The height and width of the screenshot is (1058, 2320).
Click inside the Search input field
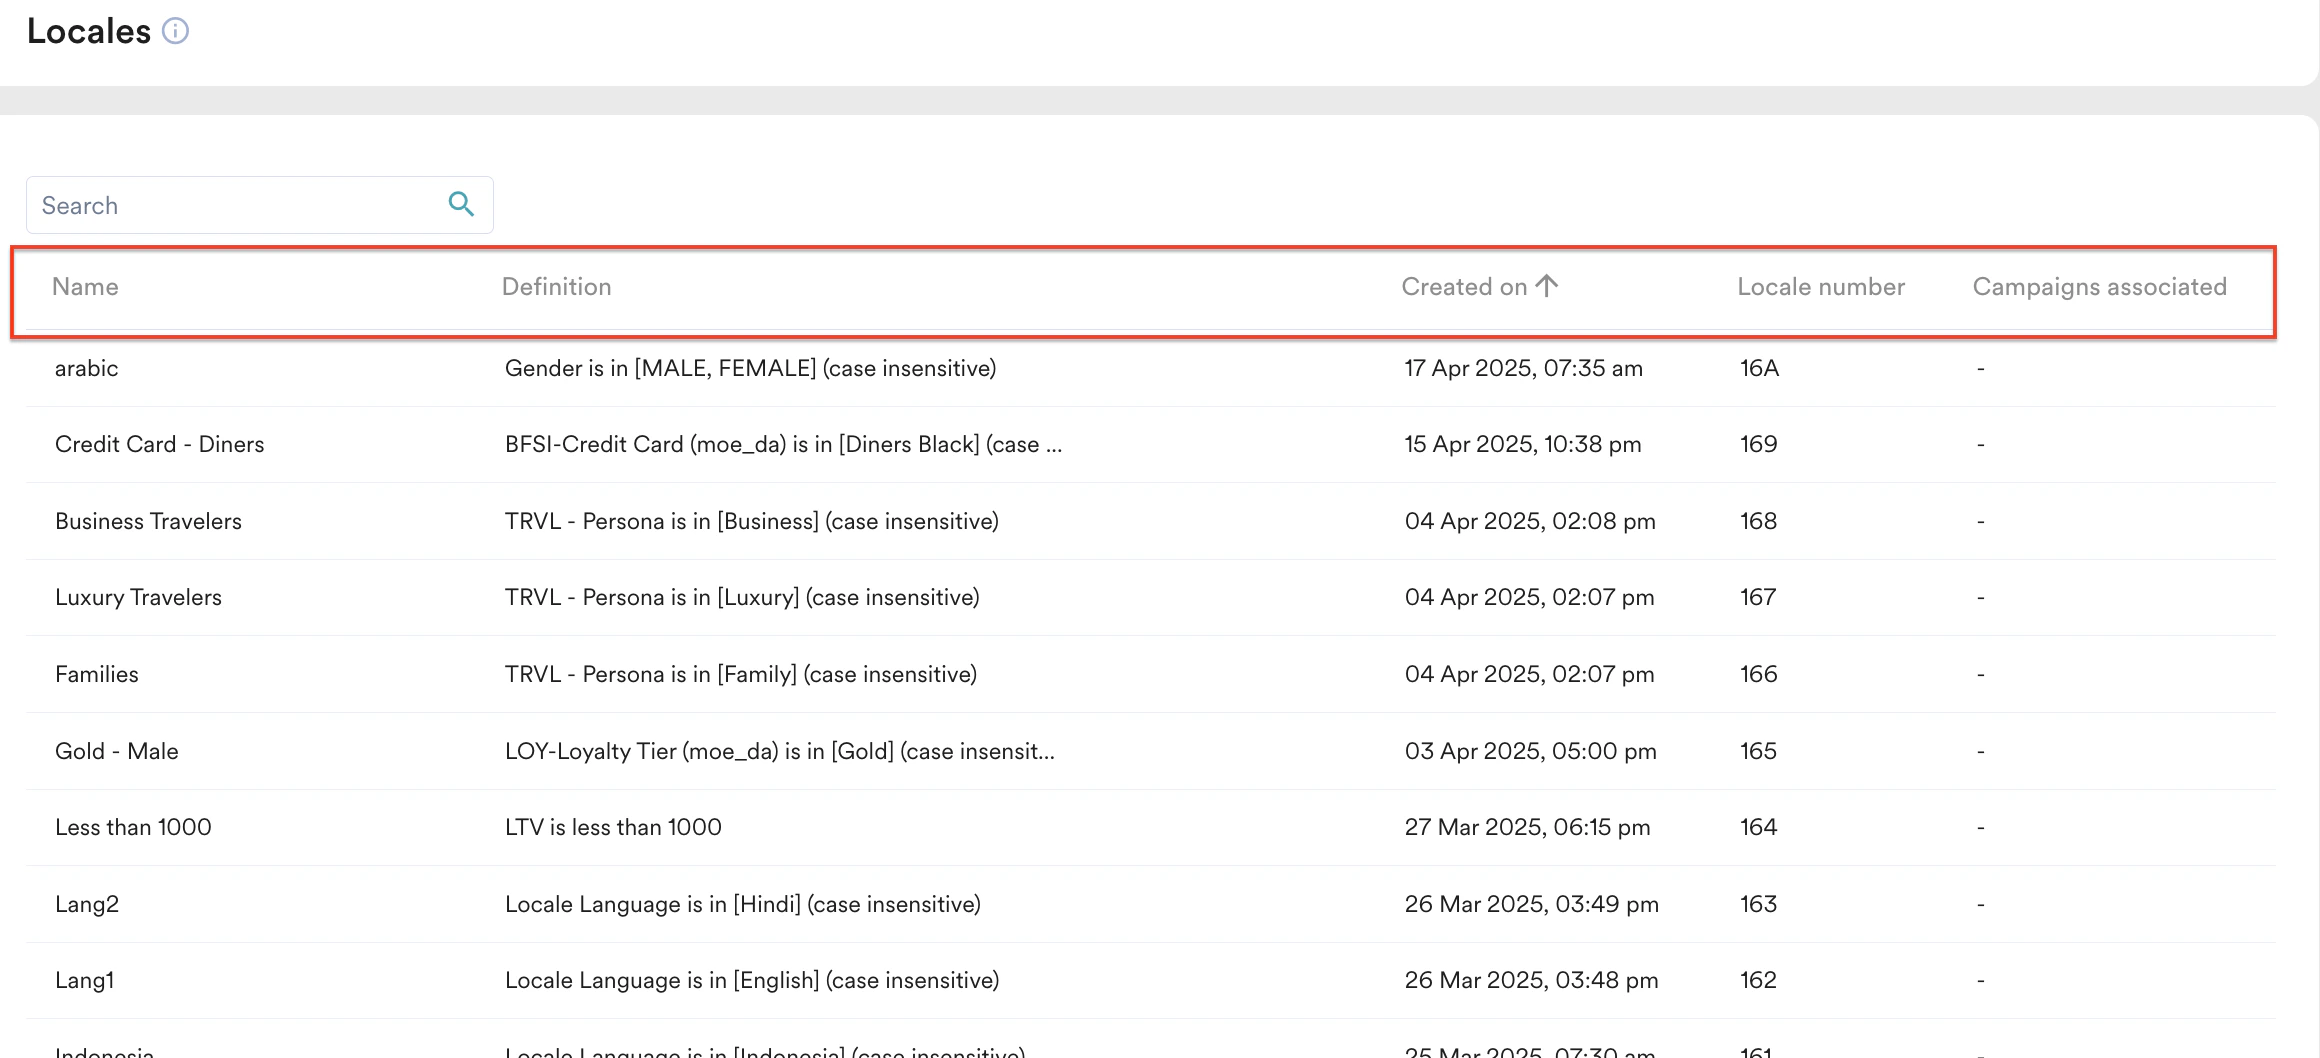(230, 204)
